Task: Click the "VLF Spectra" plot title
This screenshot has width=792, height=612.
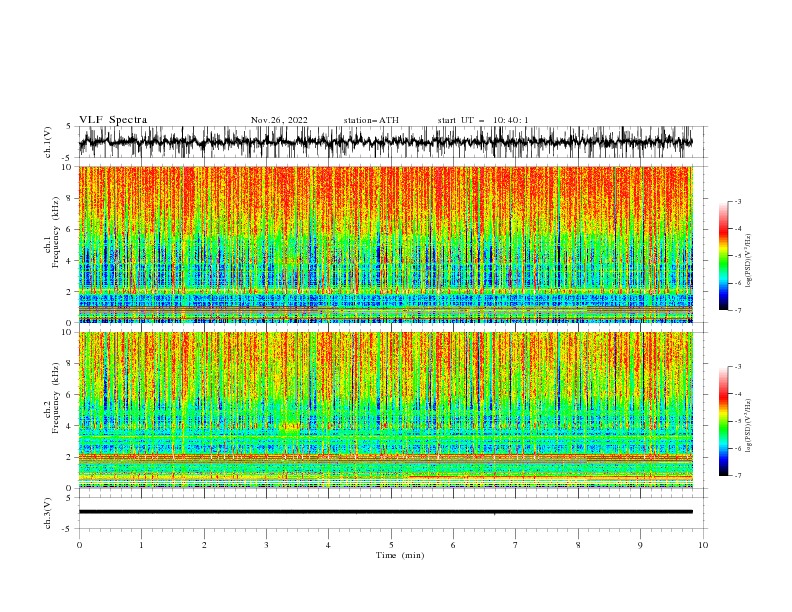Action: [113, 120]
